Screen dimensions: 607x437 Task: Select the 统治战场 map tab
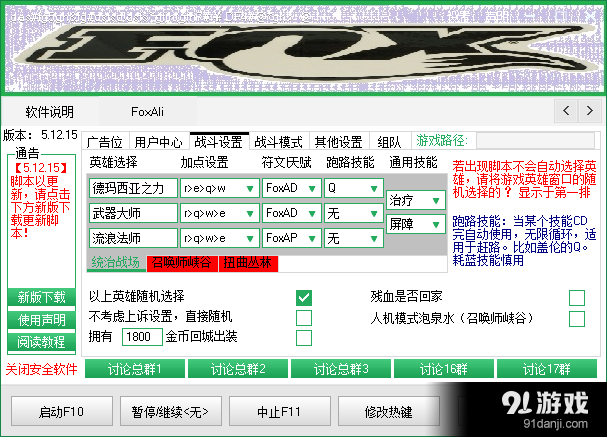coord(116,263)
